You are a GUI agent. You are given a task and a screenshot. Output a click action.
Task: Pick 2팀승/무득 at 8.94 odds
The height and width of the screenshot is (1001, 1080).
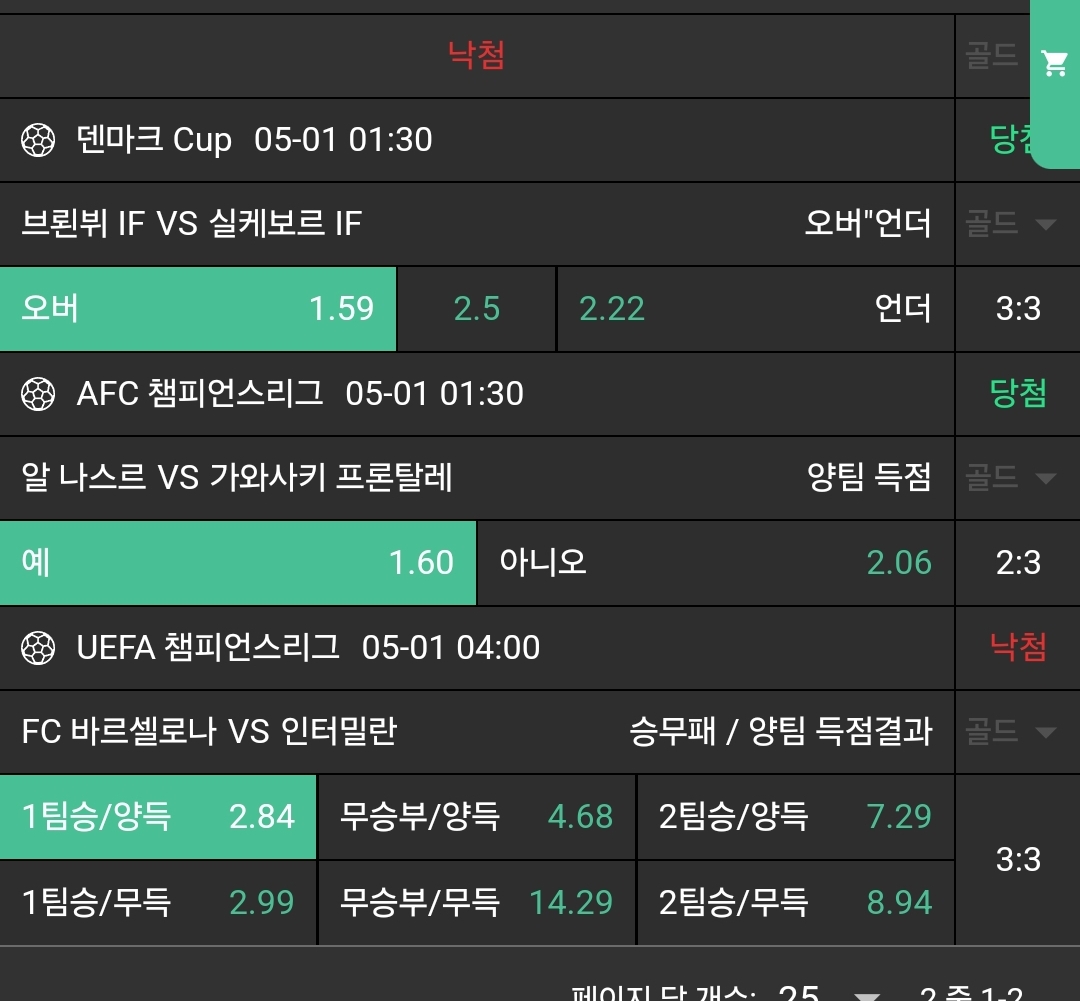tap(795, 903)
